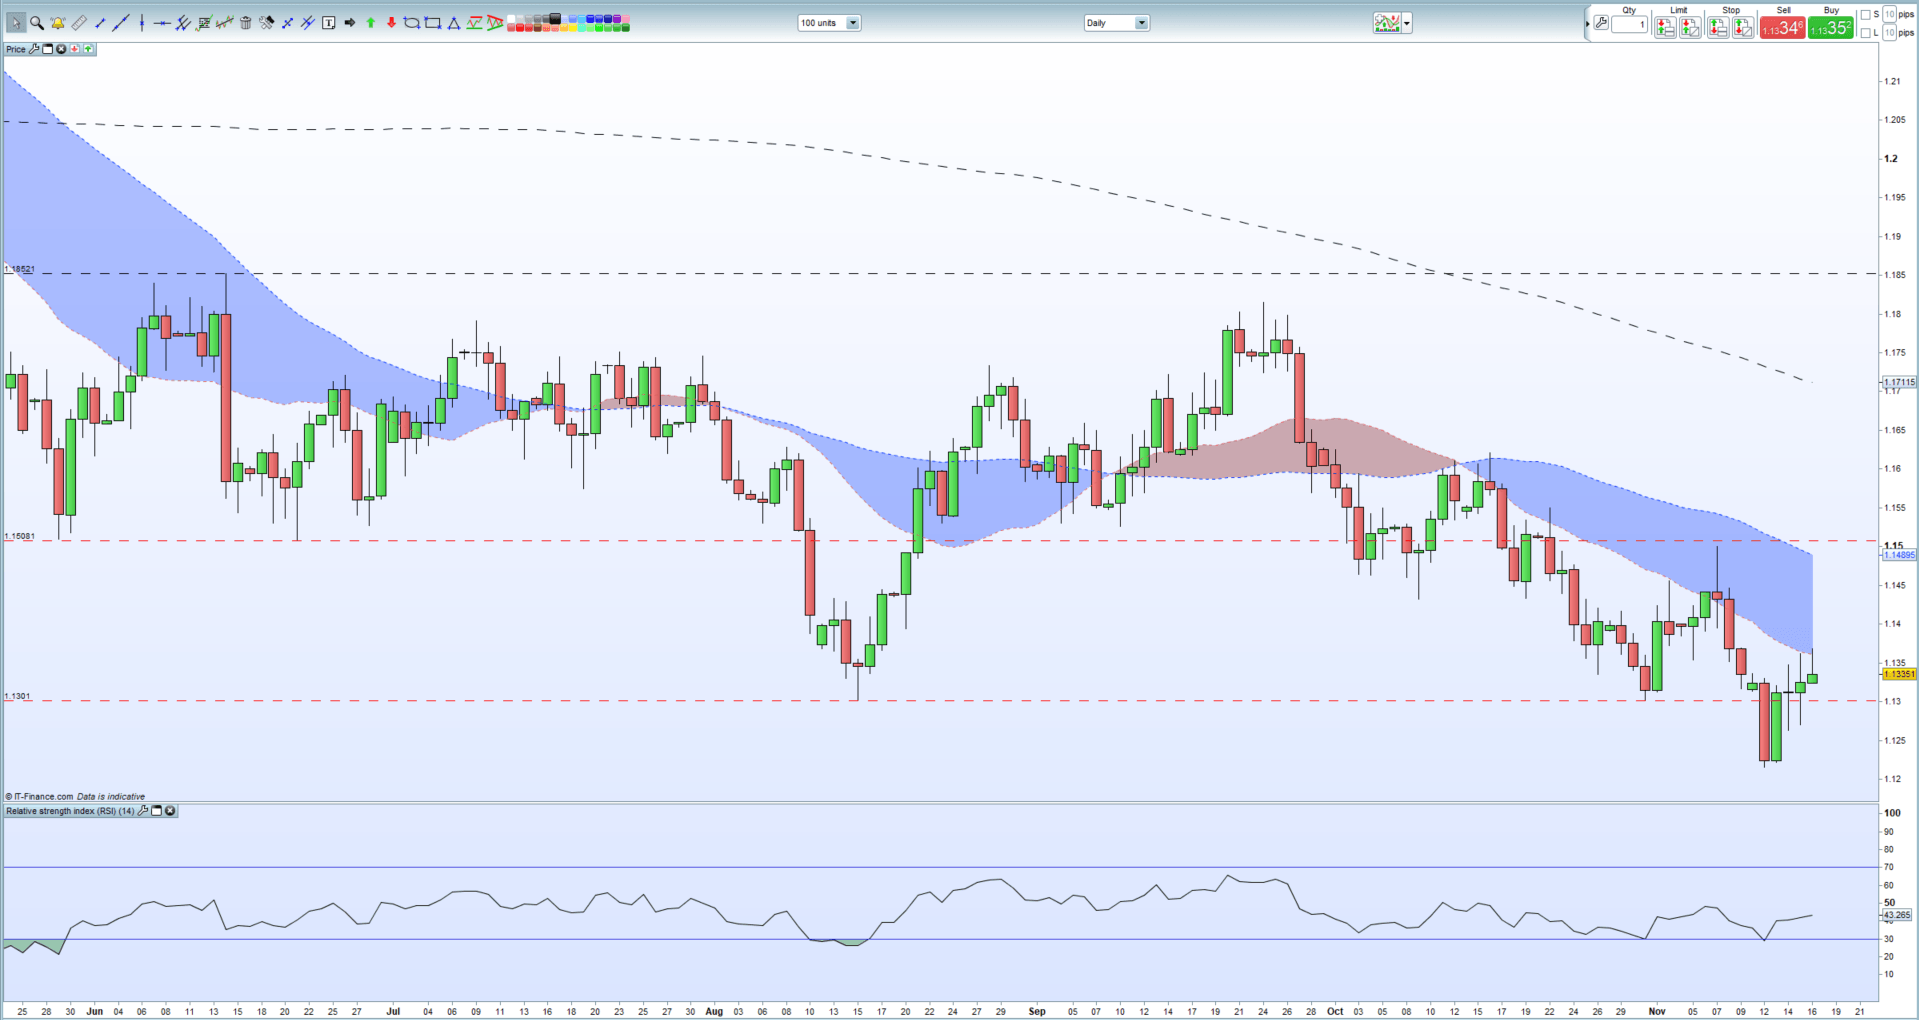Select the regression line tool

(x=225, y=23)
